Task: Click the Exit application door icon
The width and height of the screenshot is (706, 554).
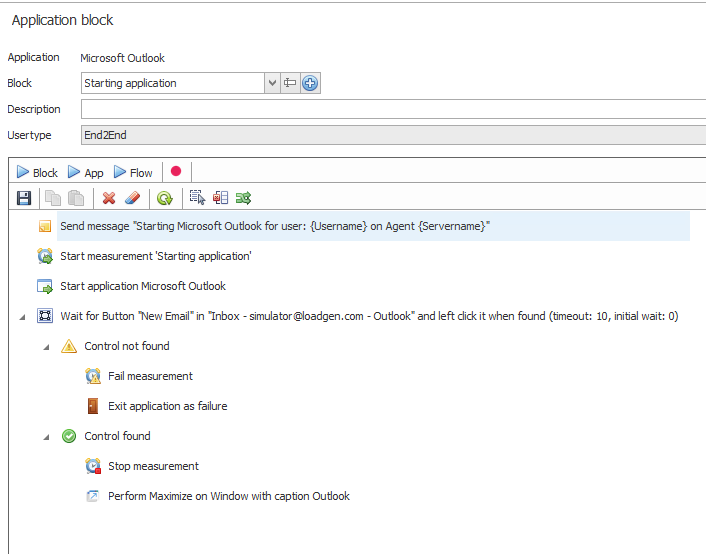Action: [93, 406]
